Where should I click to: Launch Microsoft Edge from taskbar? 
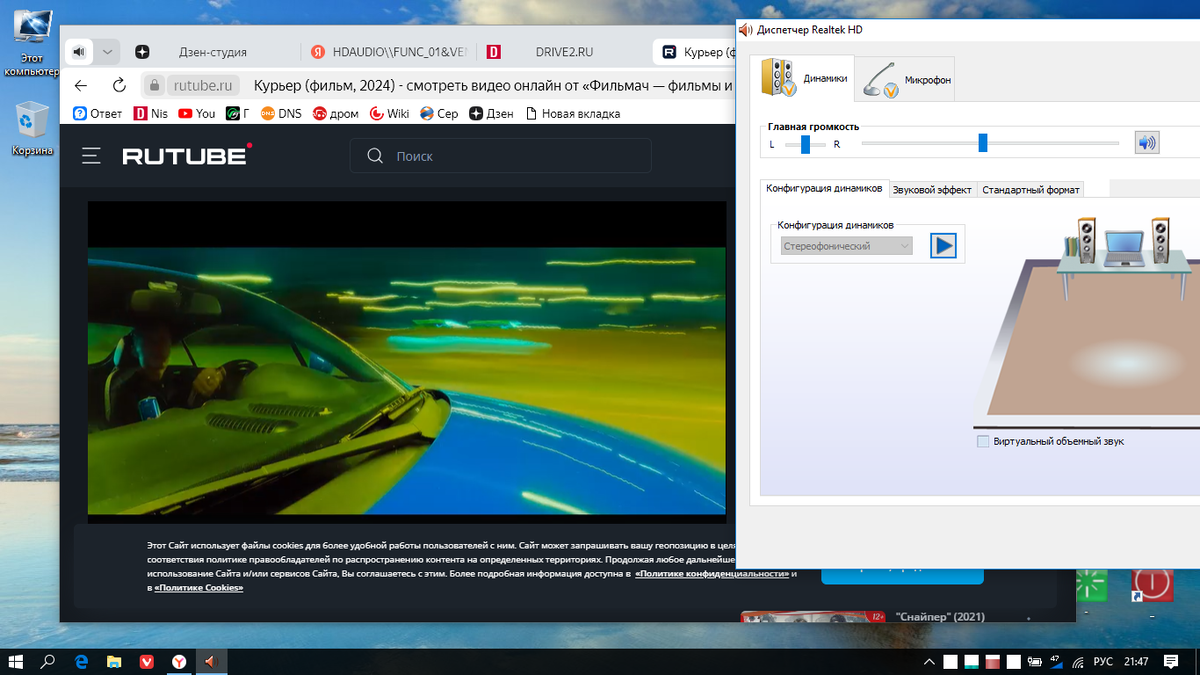(x=81, y=661)
